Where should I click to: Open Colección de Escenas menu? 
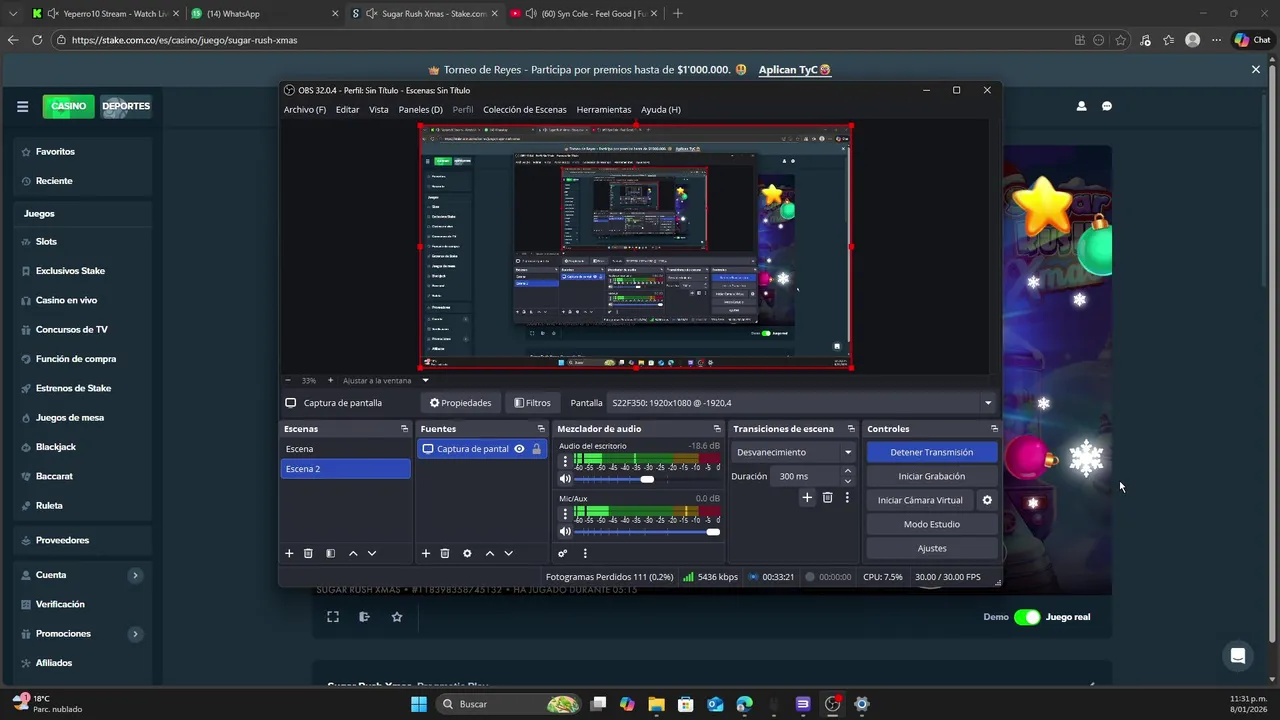[x=524, y=110]
